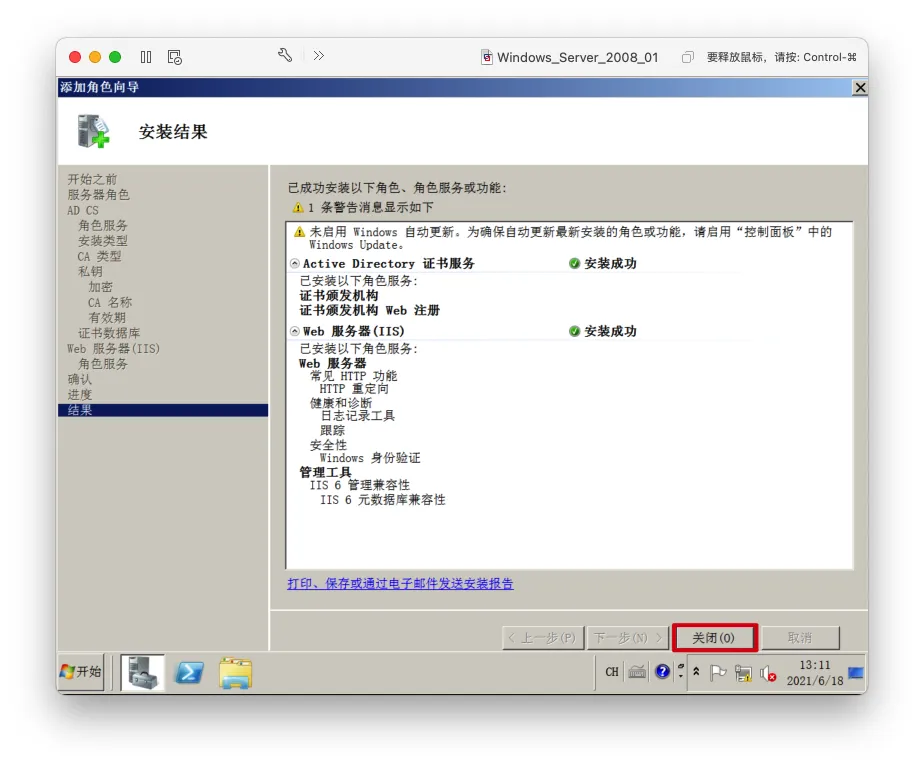The image size is (924, 769).
Task: Click the show desktop icon beside clock
Action: [856, 672]
